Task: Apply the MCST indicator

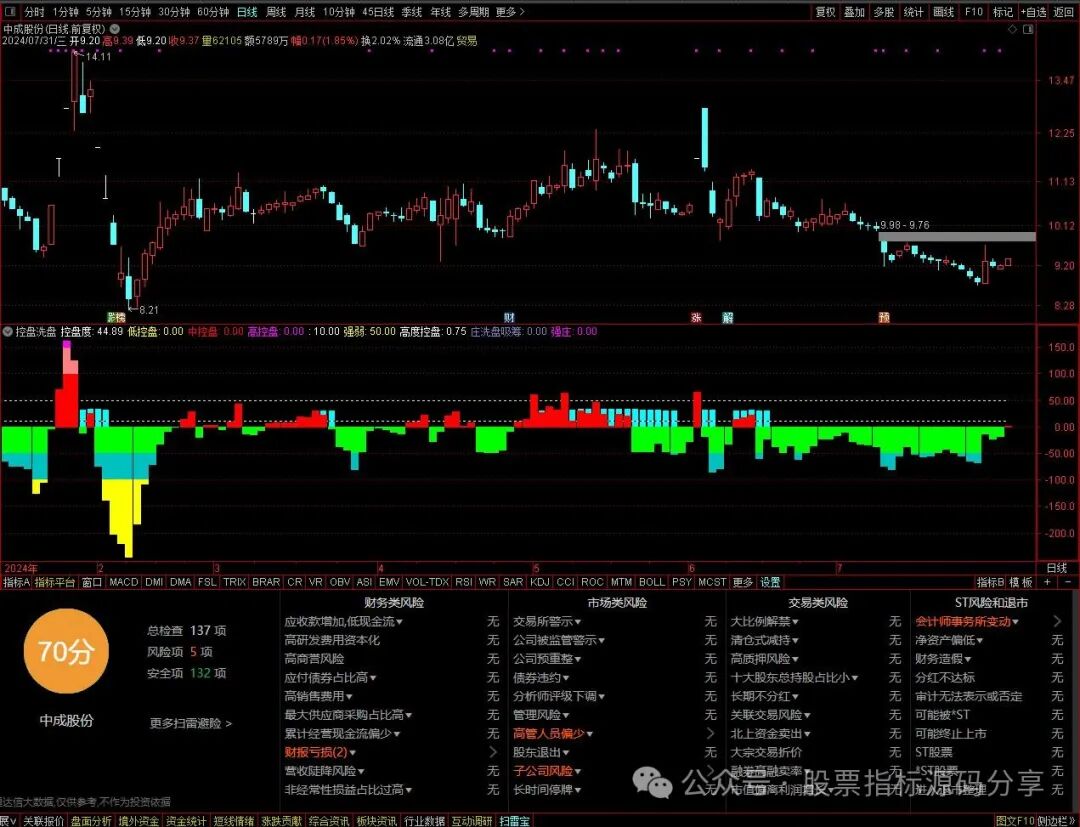Action: (712, 582)
